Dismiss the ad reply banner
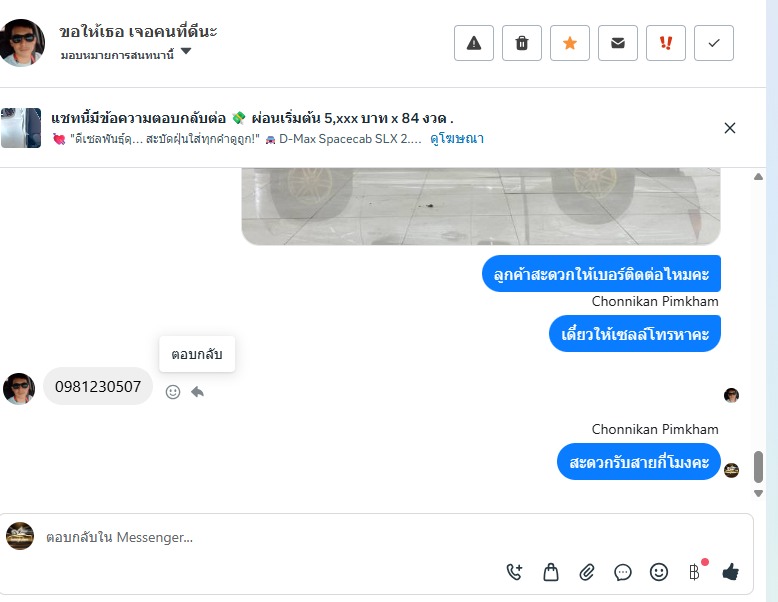 pos(729,128)
